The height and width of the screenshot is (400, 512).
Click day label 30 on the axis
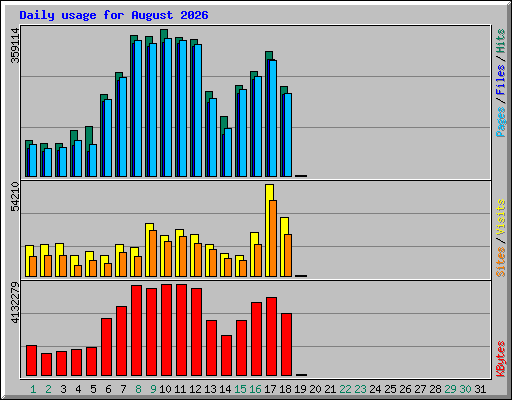pyautogui.click(x=465, y=389)
